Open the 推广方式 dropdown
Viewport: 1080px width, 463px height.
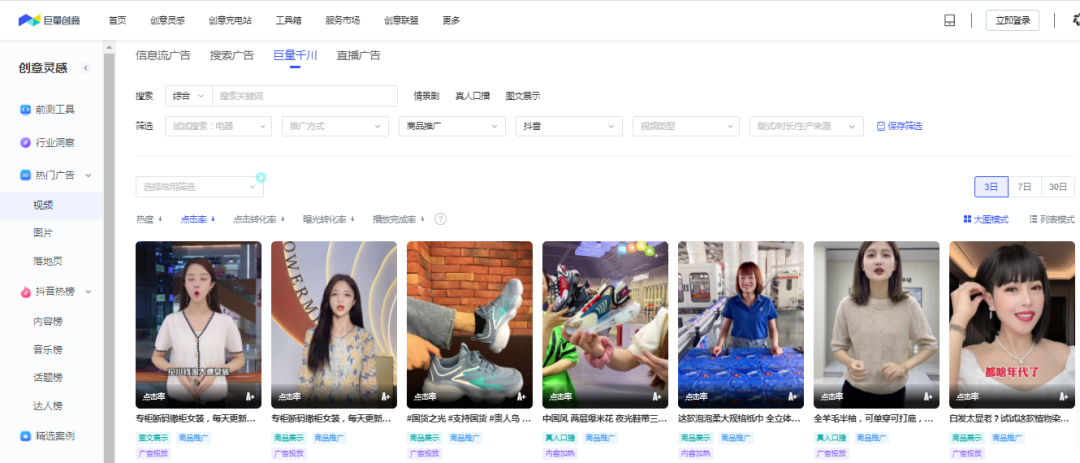pos(335,126)
